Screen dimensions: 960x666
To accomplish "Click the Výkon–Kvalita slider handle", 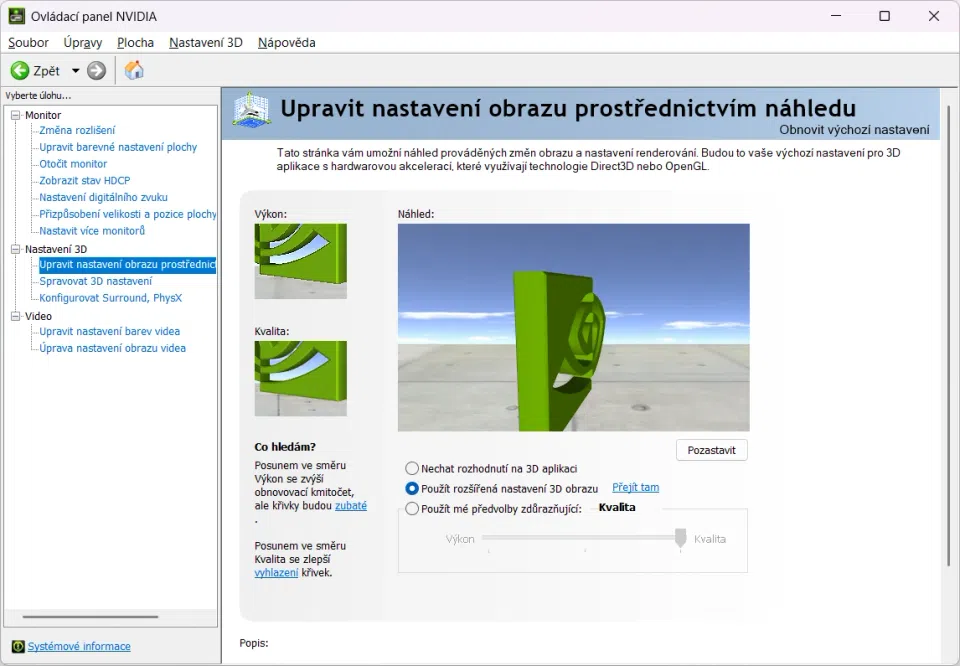I will (680, 538).
